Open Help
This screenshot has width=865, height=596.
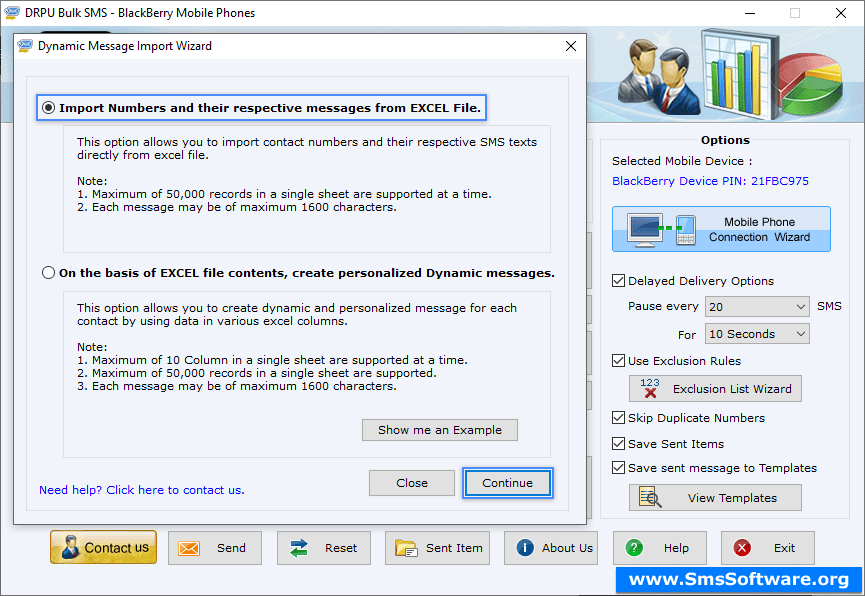coord(660,548)
